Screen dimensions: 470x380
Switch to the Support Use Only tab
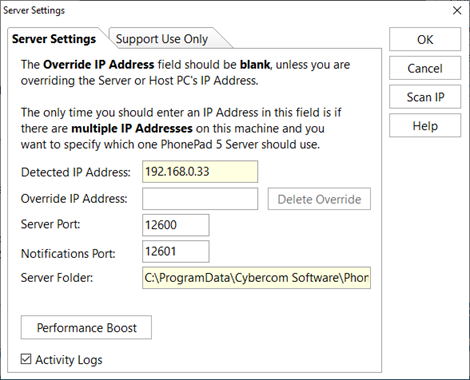(162, 39)
